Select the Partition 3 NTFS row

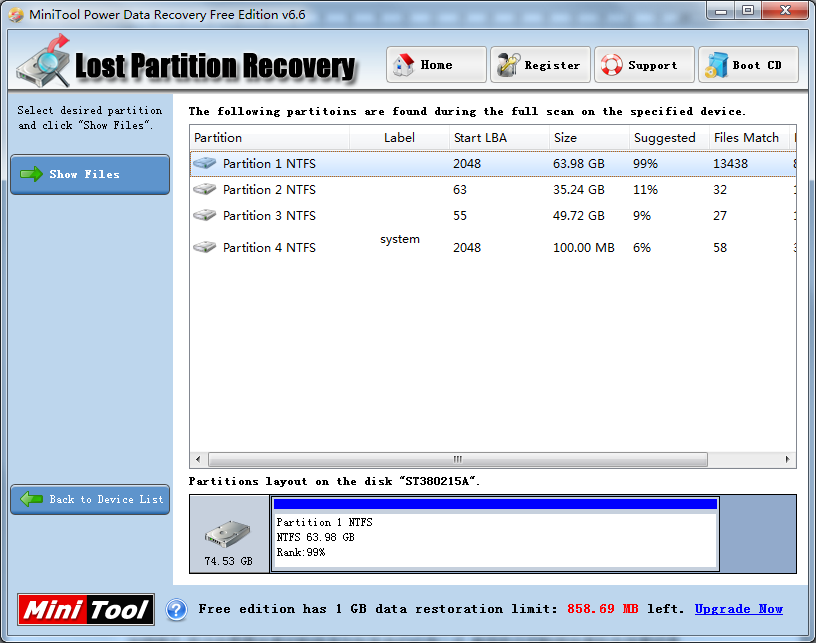[x=493, y=215]
